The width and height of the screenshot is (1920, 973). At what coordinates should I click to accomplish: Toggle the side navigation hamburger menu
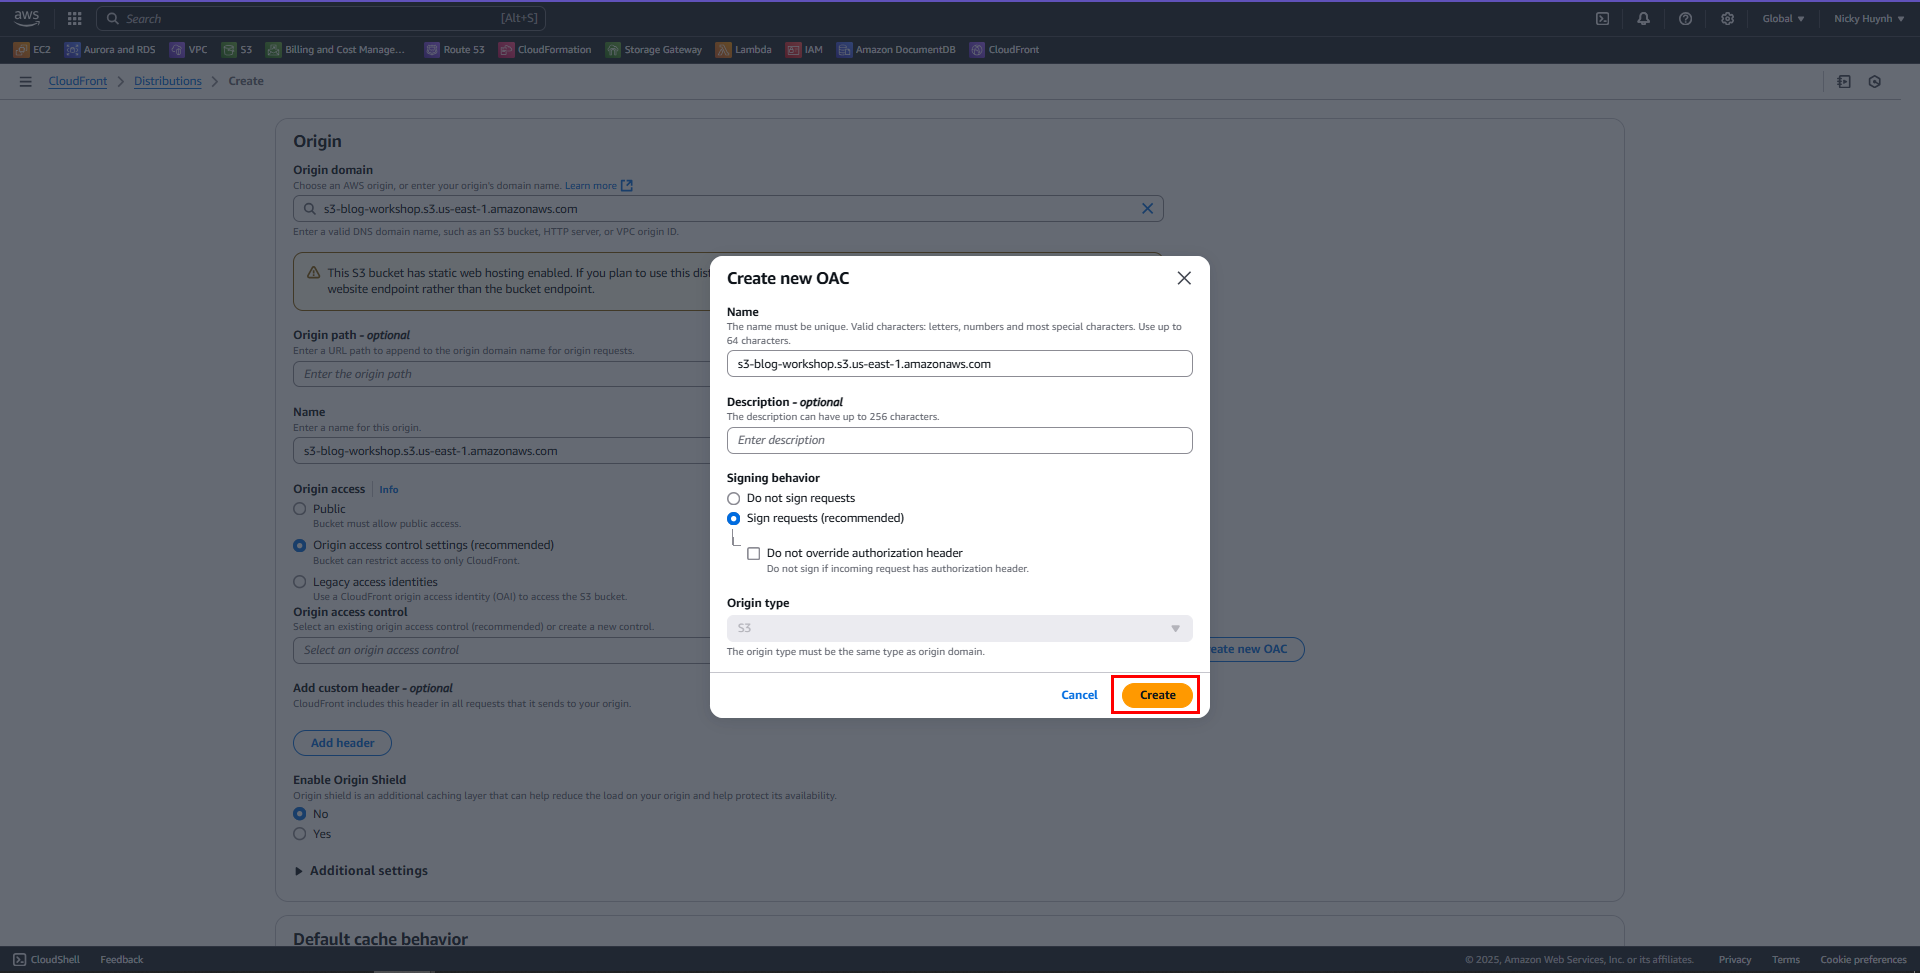(26, 81)
